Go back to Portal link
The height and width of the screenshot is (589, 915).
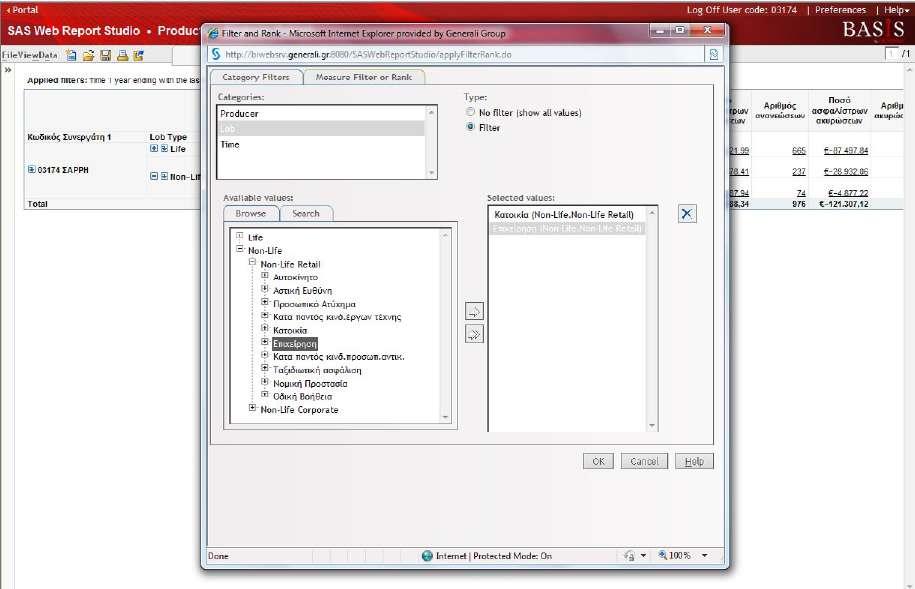tap(22, 10)
